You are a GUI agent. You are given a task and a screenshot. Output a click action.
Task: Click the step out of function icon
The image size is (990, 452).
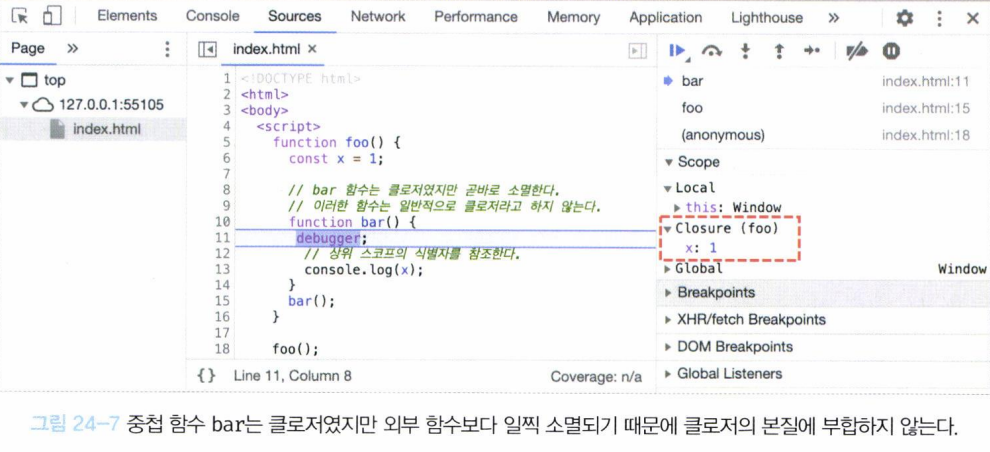tap(778, 50)
